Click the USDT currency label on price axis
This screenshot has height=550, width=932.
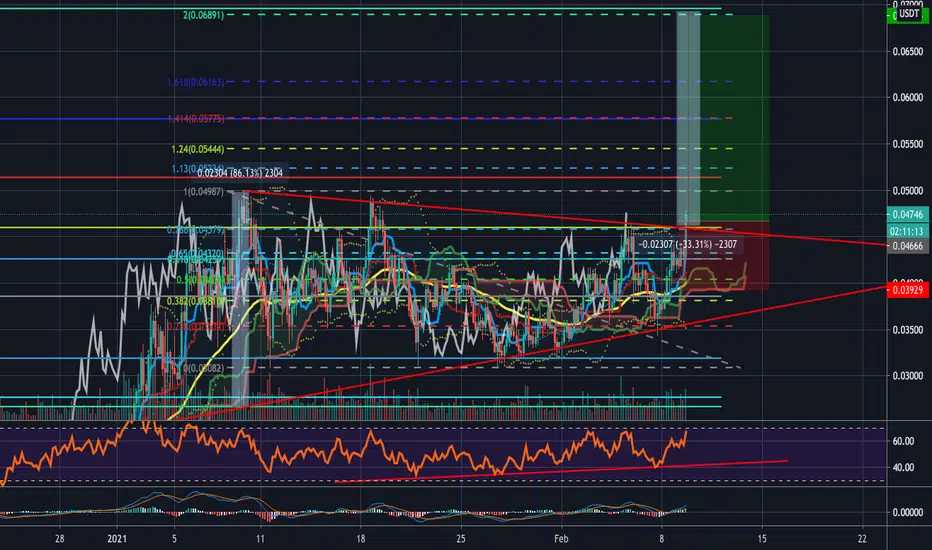[x=908, y=13]
